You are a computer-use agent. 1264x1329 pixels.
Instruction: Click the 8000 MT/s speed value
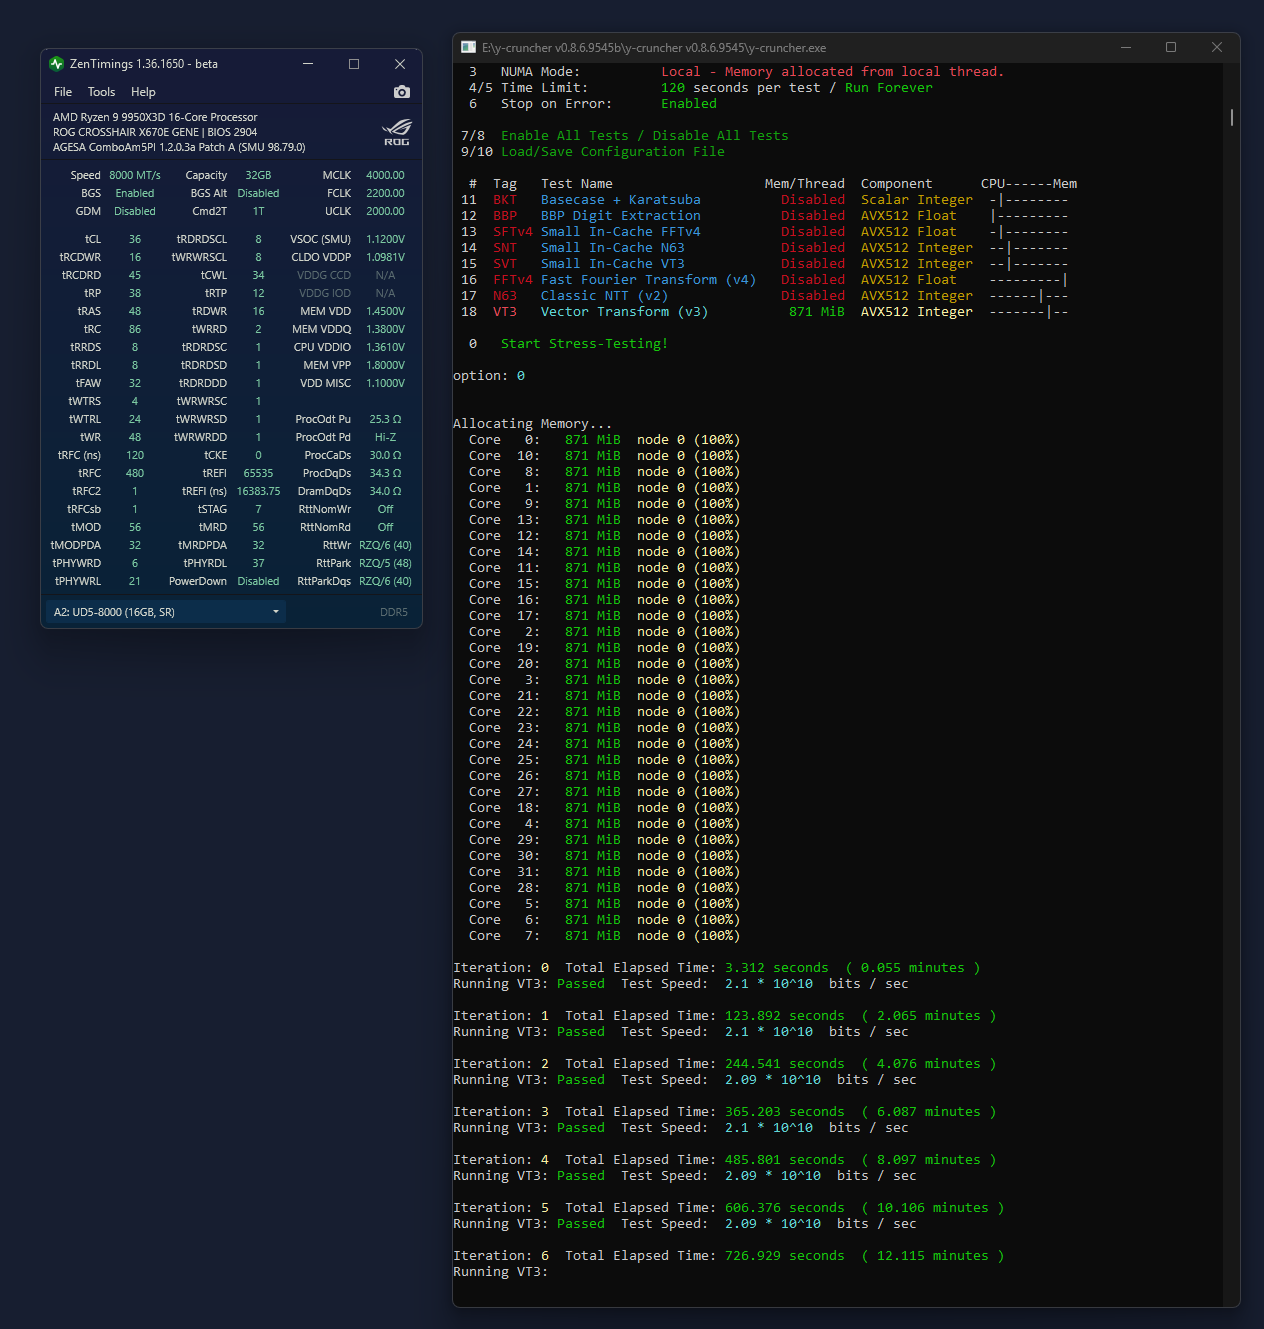[x=135, y=175]
